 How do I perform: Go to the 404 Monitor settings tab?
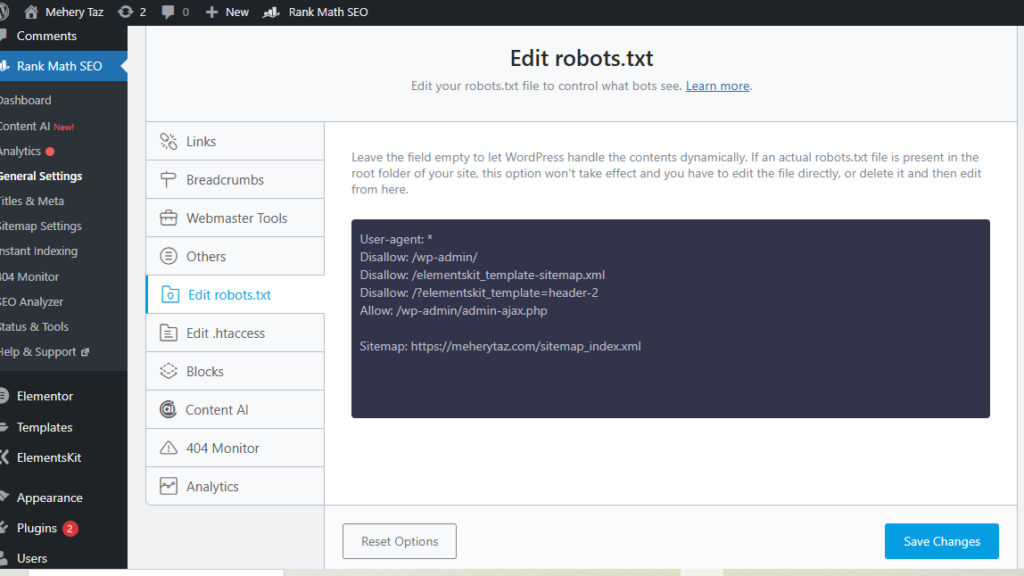coord(235,448)
